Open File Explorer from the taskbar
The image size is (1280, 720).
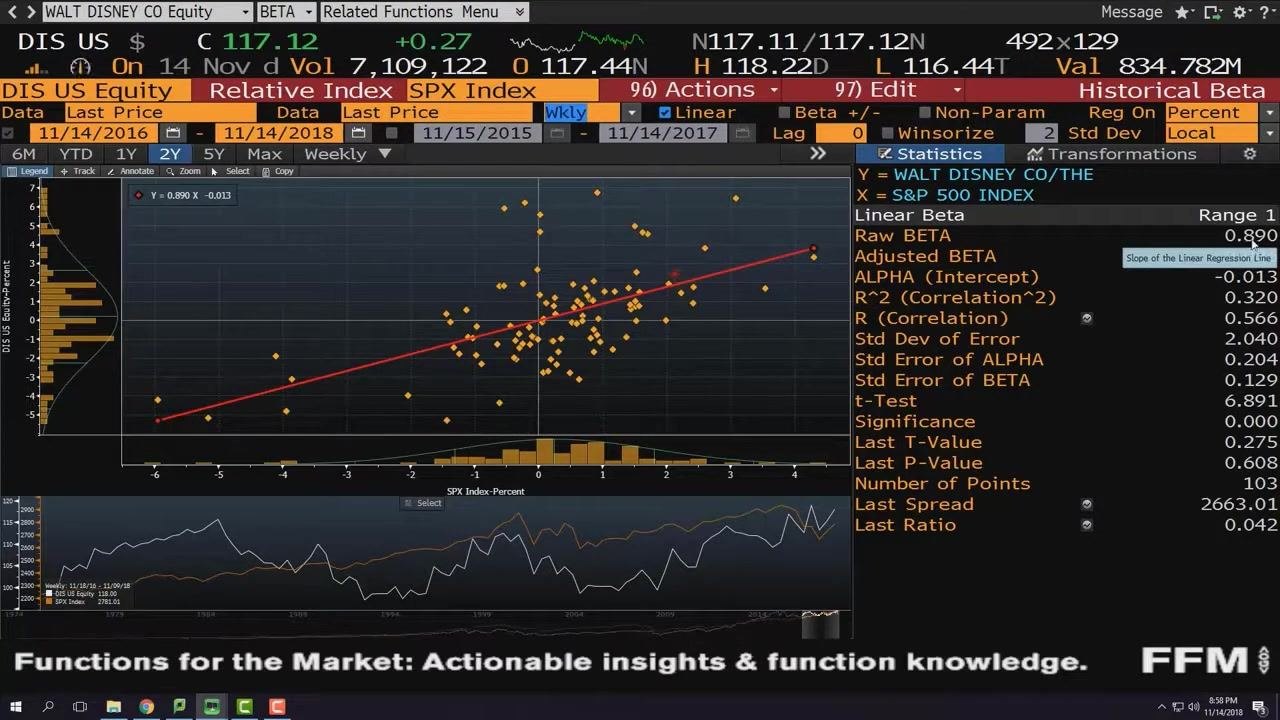point(113,707)
